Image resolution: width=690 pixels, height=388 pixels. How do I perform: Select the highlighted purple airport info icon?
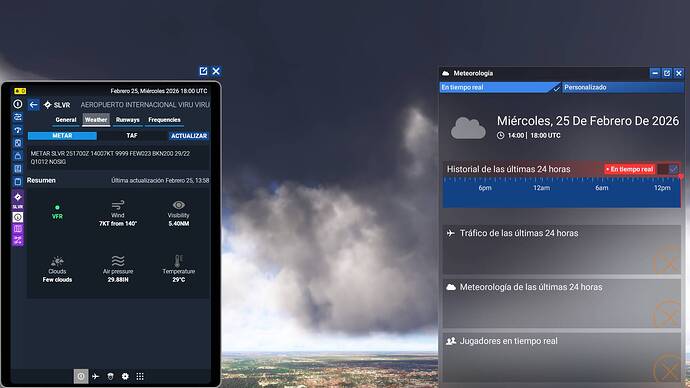(18, 217)
